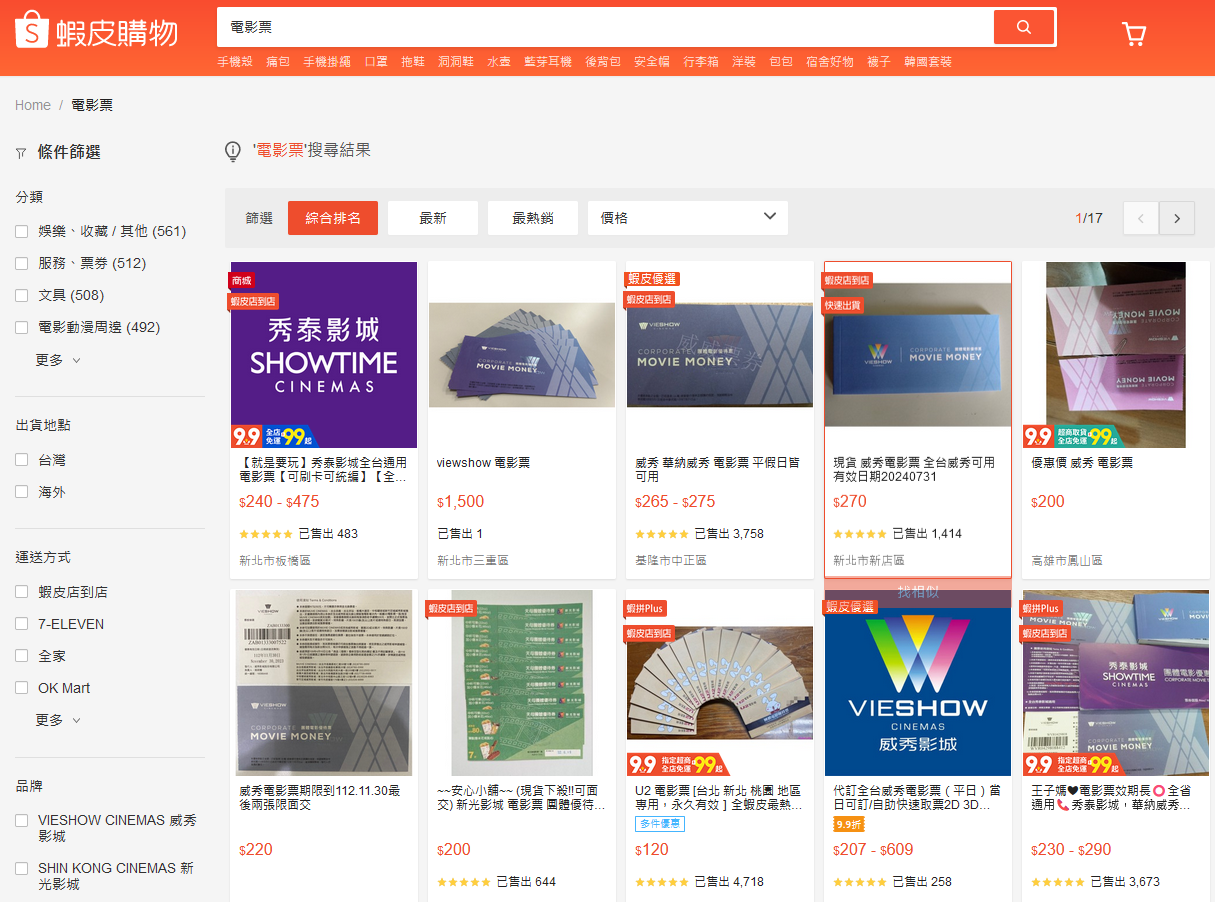Screen dimensions: 1215x902
Task: Check the 娛樂、收藏 / 其他 category
Action: tap(21, 231)
